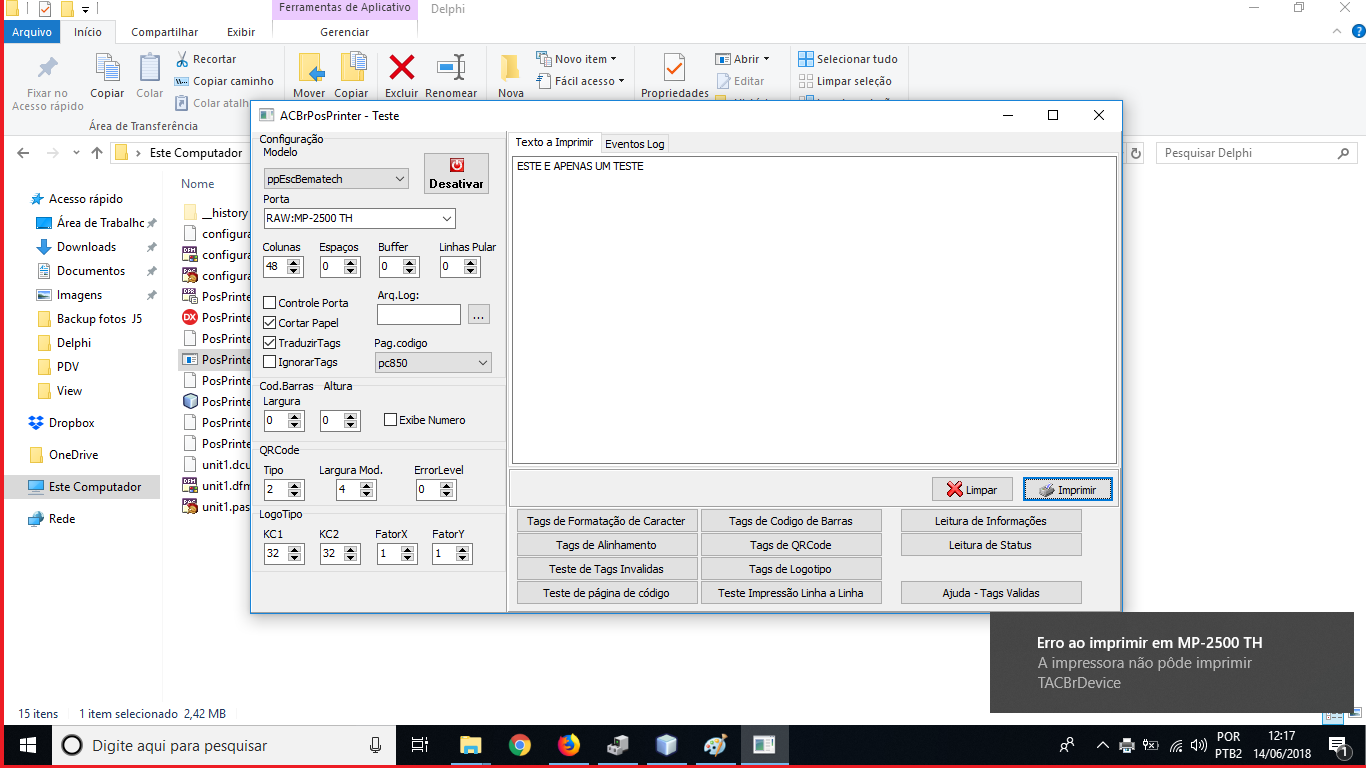1366x768 pixels.
Task: Open the Gerenciar ribbon tab in Explorer
Action: pos(345,32)
